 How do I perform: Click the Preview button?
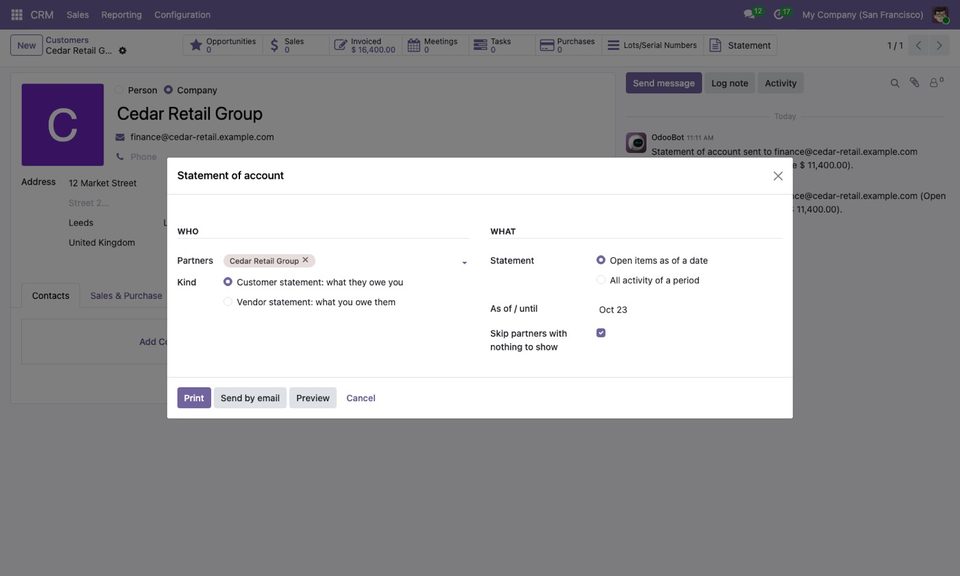[x=313, y=398]
